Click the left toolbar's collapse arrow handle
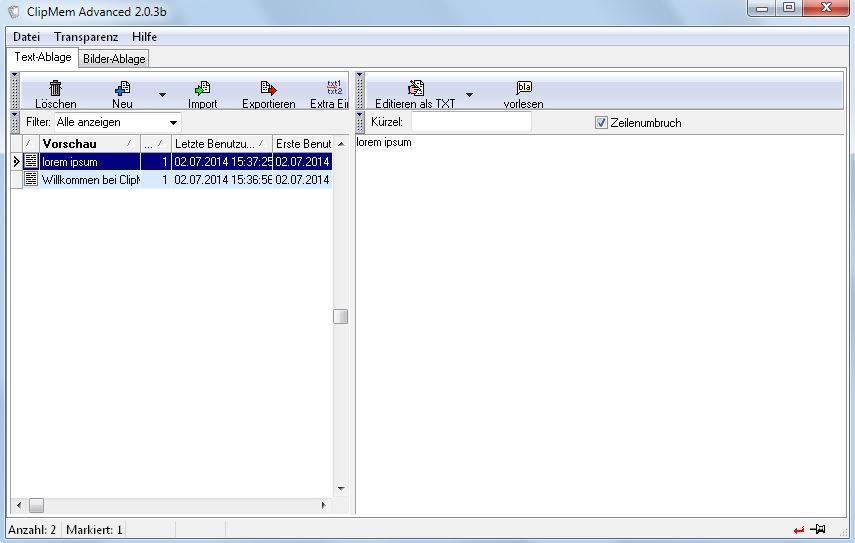The image size is (855, 543). pos(15,76)
